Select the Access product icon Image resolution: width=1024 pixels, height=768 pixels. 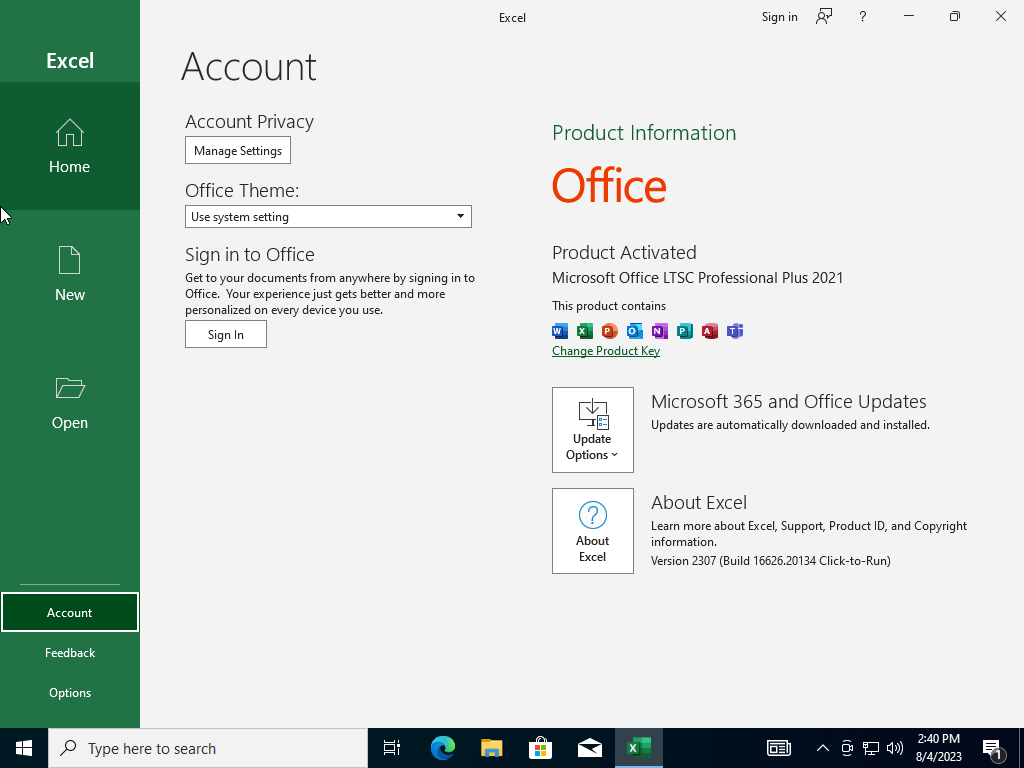pyautogui.click(x=709, y=331)
